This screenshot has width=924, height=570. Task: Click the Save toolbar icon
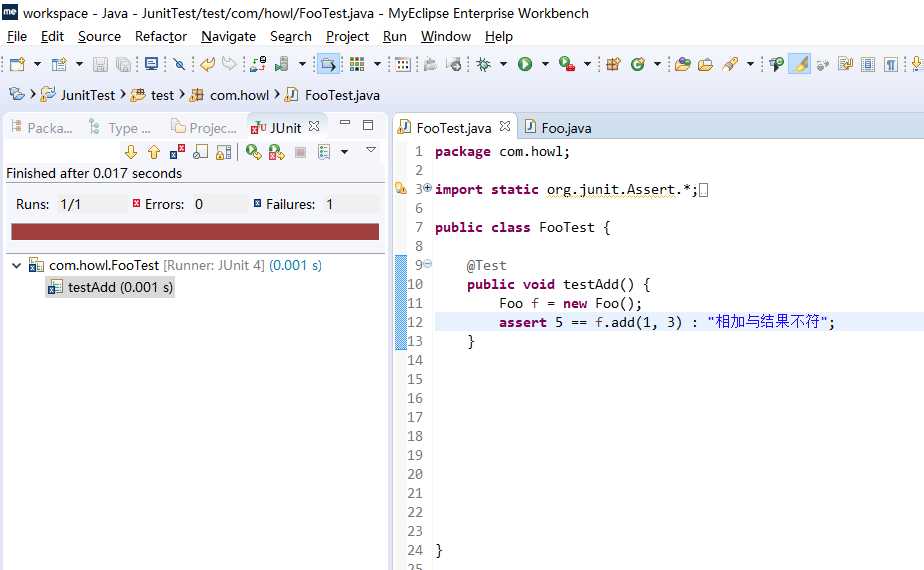tap(100, 64)
